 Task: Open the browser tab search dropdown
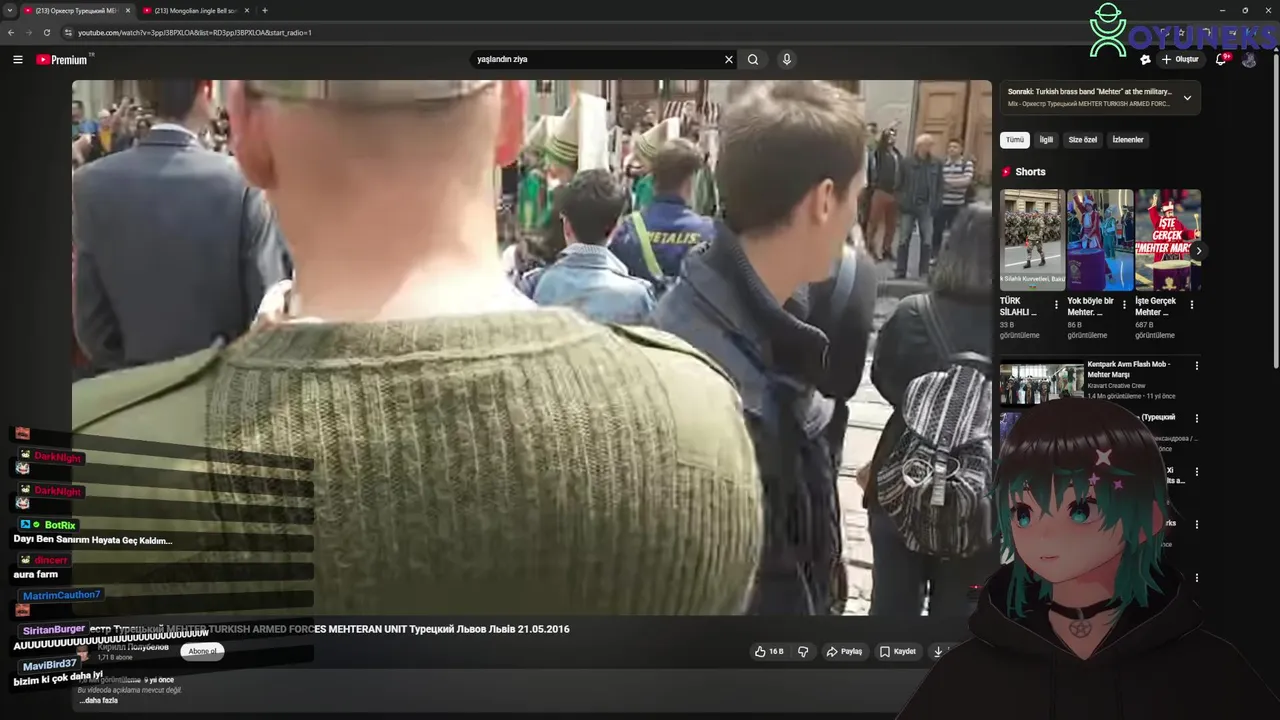click(9, 11)
